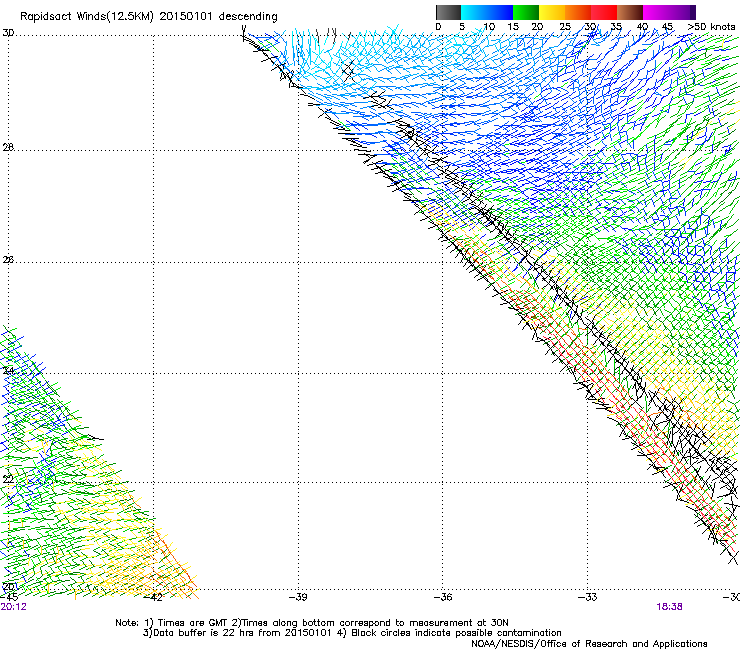Click the '>50 knots' legend label
The height and width of the screenshot is (650, 740).
tap(711, 26)
